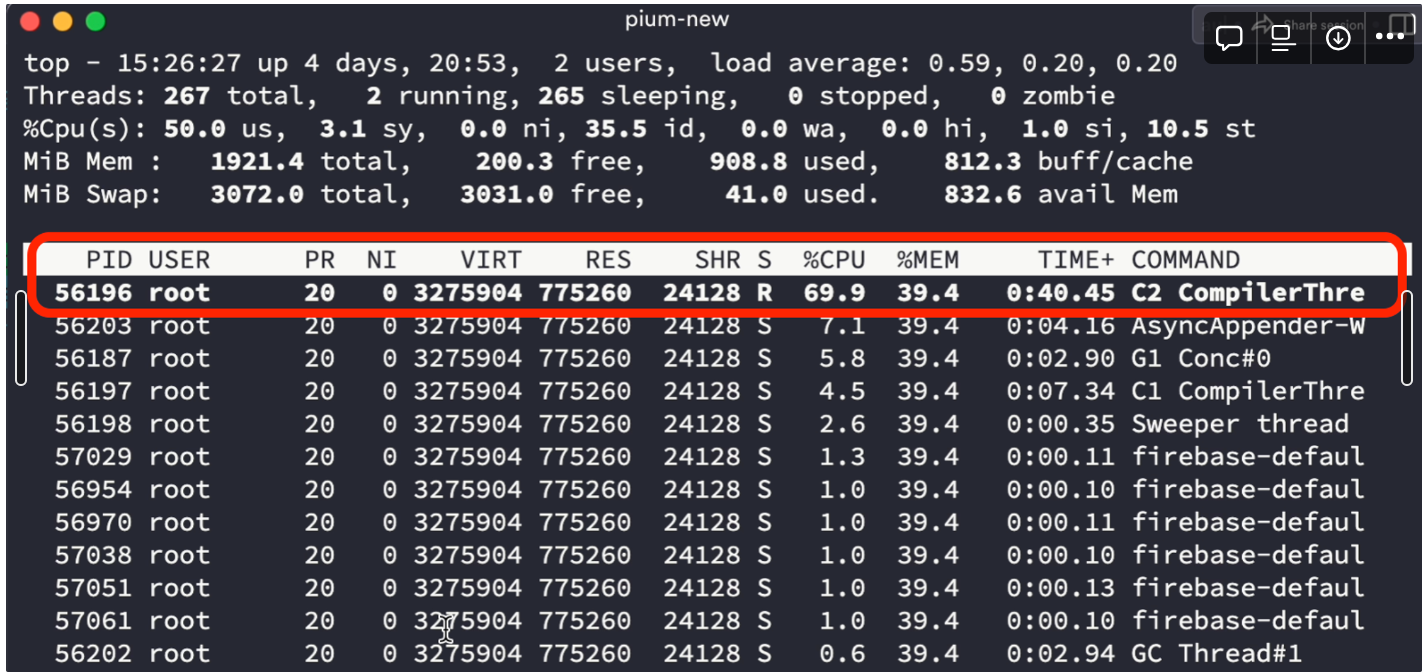Image resolution: width=1428 pixels, height=672 pixels.
Task: Open the comment bubble icon in the overlay toolbar
Action: pyautogui.click(x=1229, y=38)
